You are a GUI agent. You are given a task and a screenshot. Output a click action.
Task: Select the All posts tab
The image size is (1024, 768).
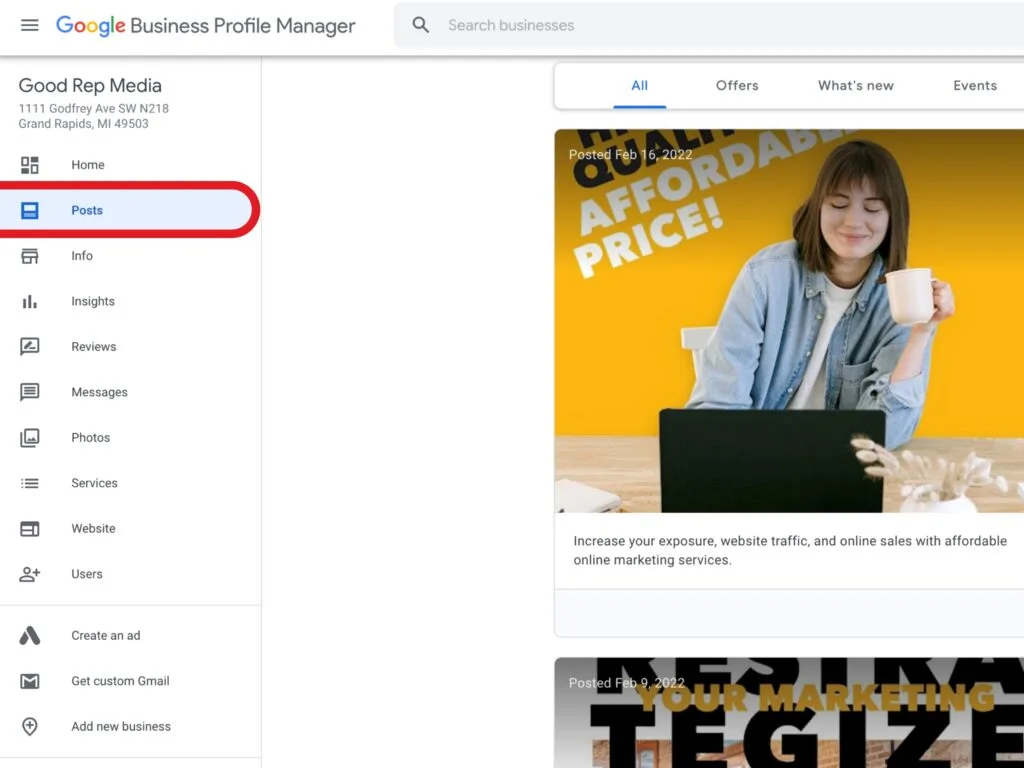639,86
